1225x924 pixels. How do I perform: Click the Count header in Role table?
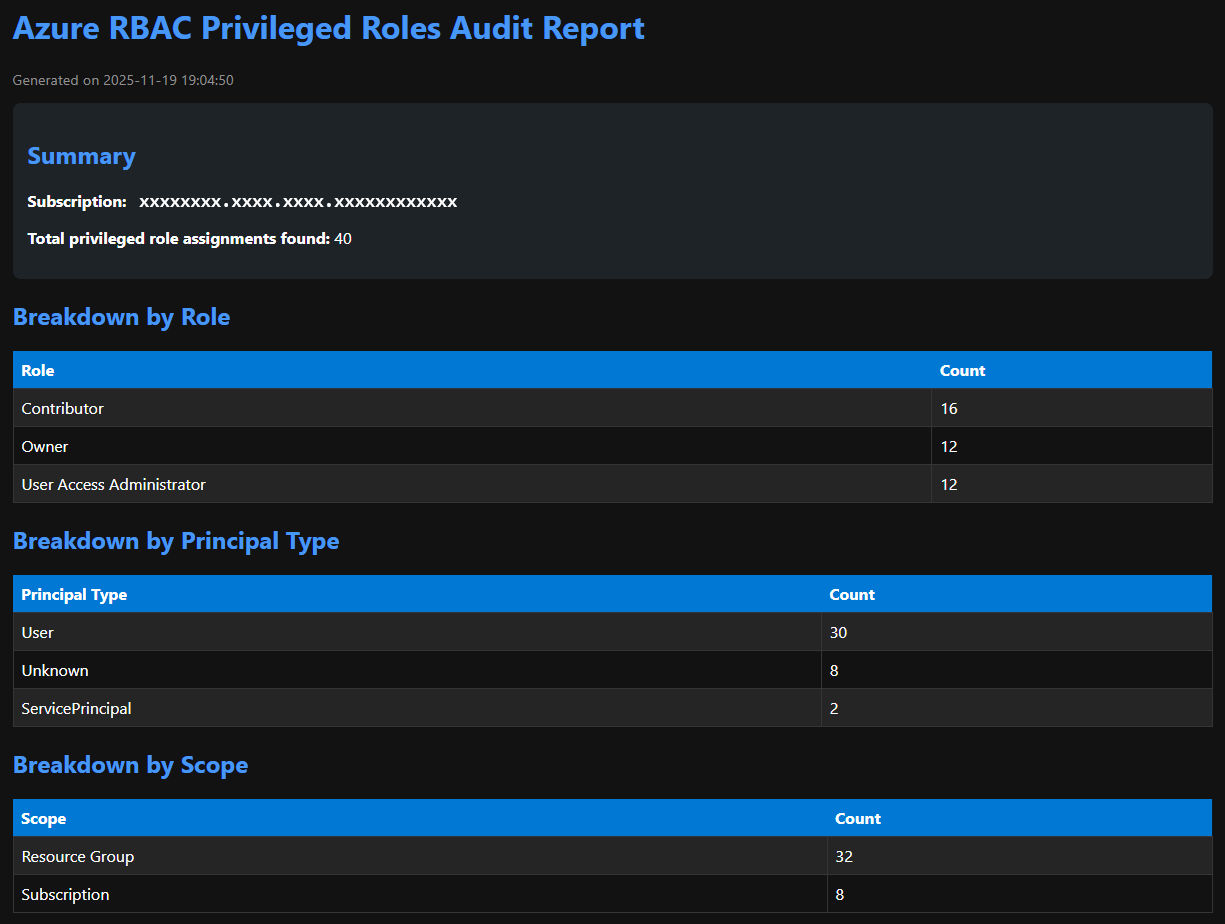click(962, 370)
